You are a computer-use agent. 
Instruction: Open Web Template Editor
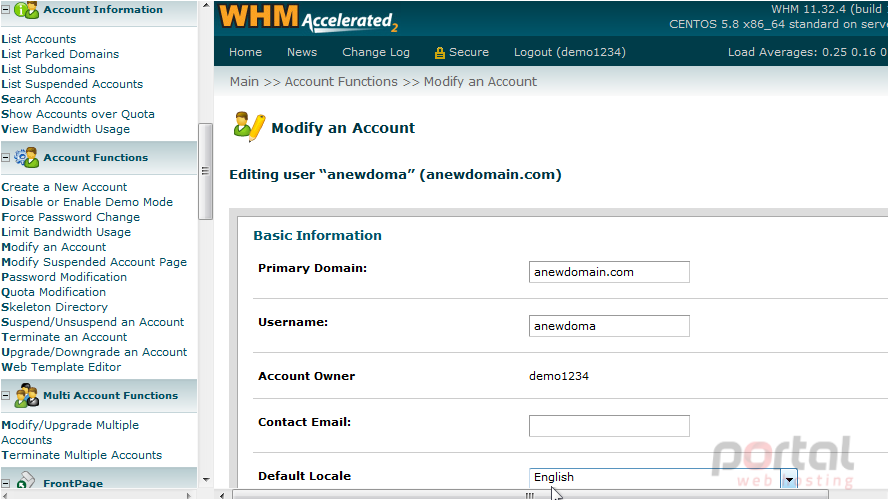[61, 367]
